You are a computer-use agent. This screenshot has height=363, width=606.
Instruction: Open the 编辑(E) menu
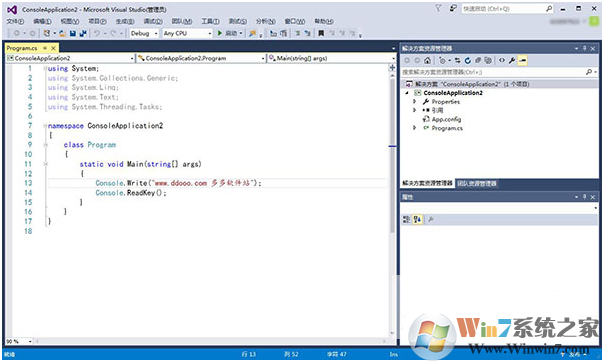click(x=42, y=21)
